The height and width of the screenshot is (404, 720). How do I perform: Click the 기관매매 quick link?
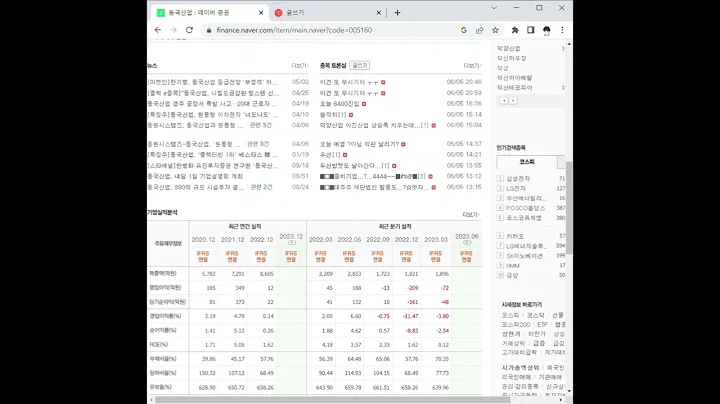550,377
